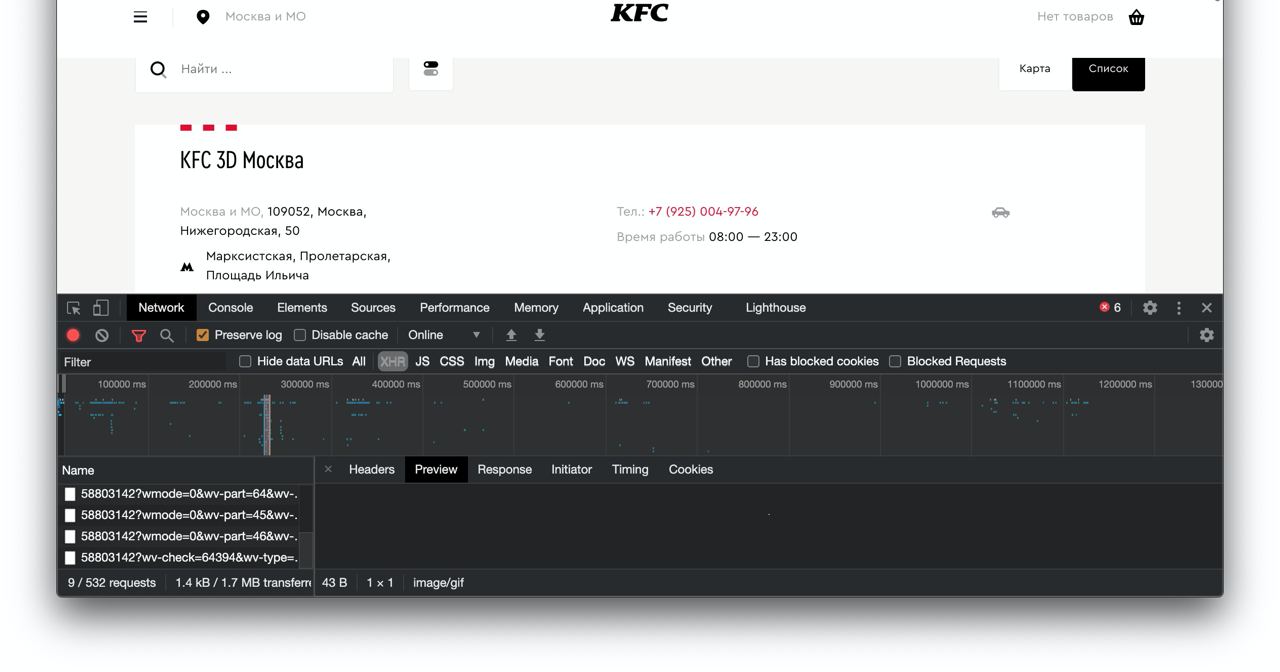Open the Network panel settings gear
This screenshot has height=672, width=1280.
[1207, 335]
